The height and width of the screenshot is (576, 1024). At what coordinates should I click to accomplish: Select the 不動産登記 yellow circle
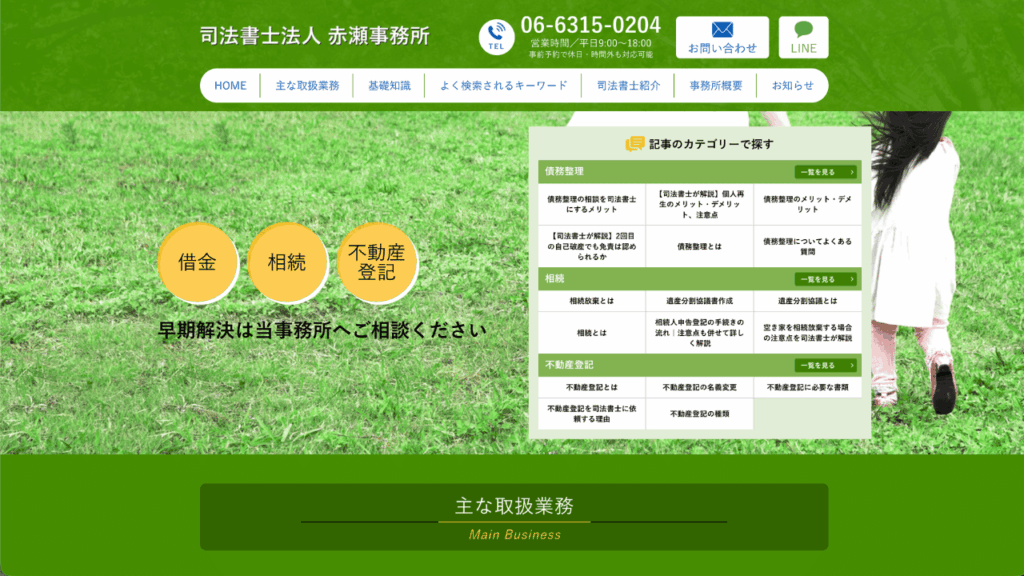click(x=376, y=263)
